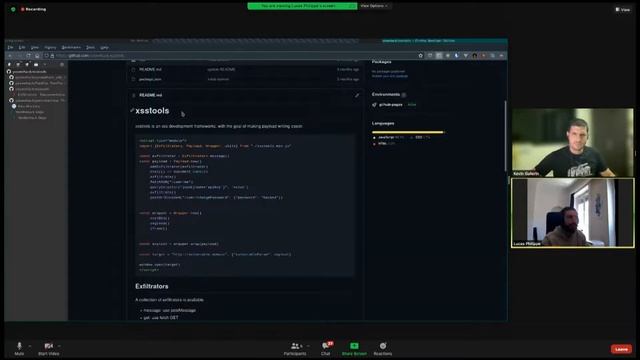Select Kevin's video thumbnail
Image resolution: width=640 pixels, height=360 pixels.
click(573, 142)
